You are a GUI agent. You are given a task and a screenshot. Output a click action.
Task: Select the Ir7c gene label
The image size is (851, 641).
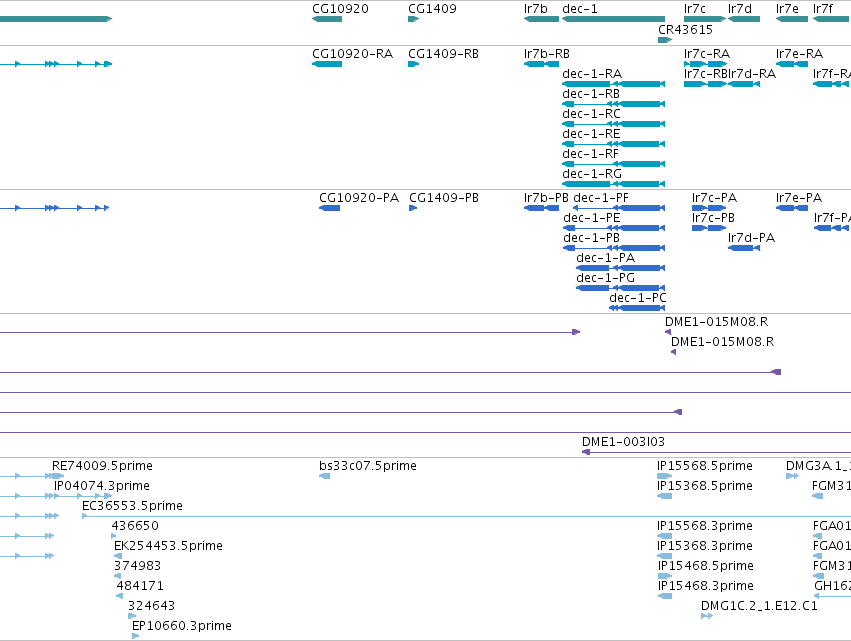tap(695, 9)
